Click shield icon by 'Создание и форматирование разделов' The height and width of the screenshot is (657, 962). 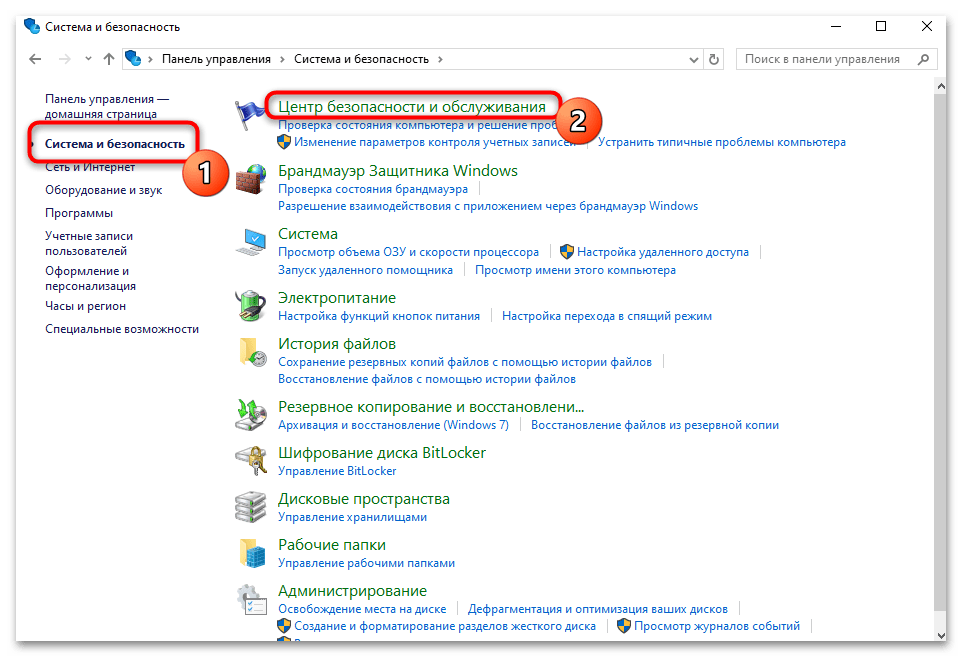click(x=283, y=626)
